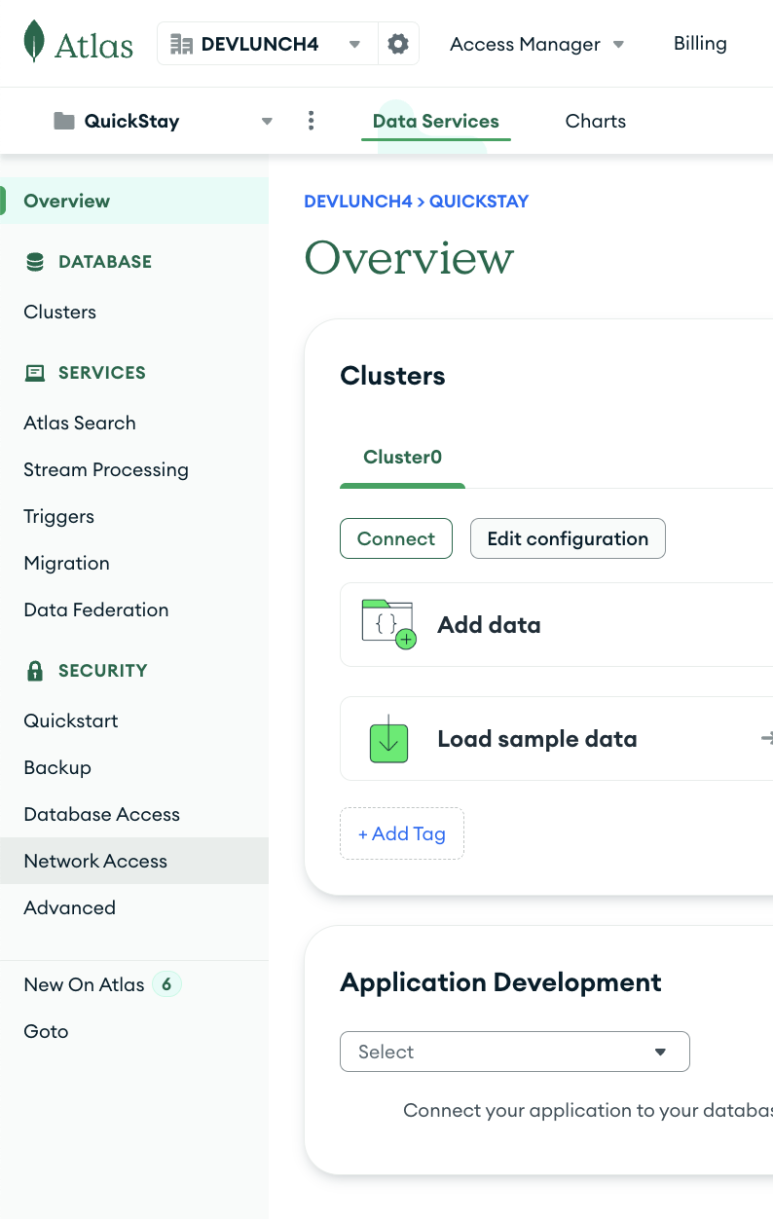Image resolution: width=773 pixels, height=1219 pixels.
Task: Click the SERVICES section label
Action: [102, 373]
